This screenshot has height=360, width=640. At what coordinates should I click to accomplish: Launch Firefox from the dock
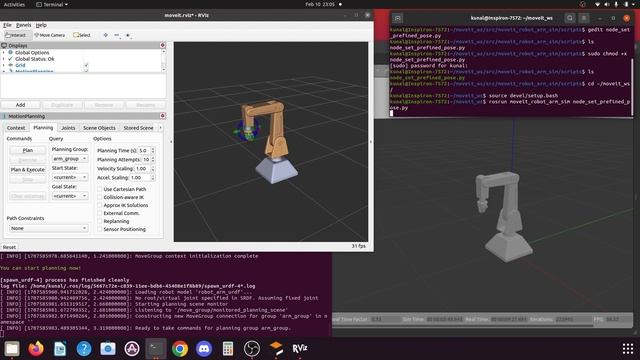(x=36, y=349)
